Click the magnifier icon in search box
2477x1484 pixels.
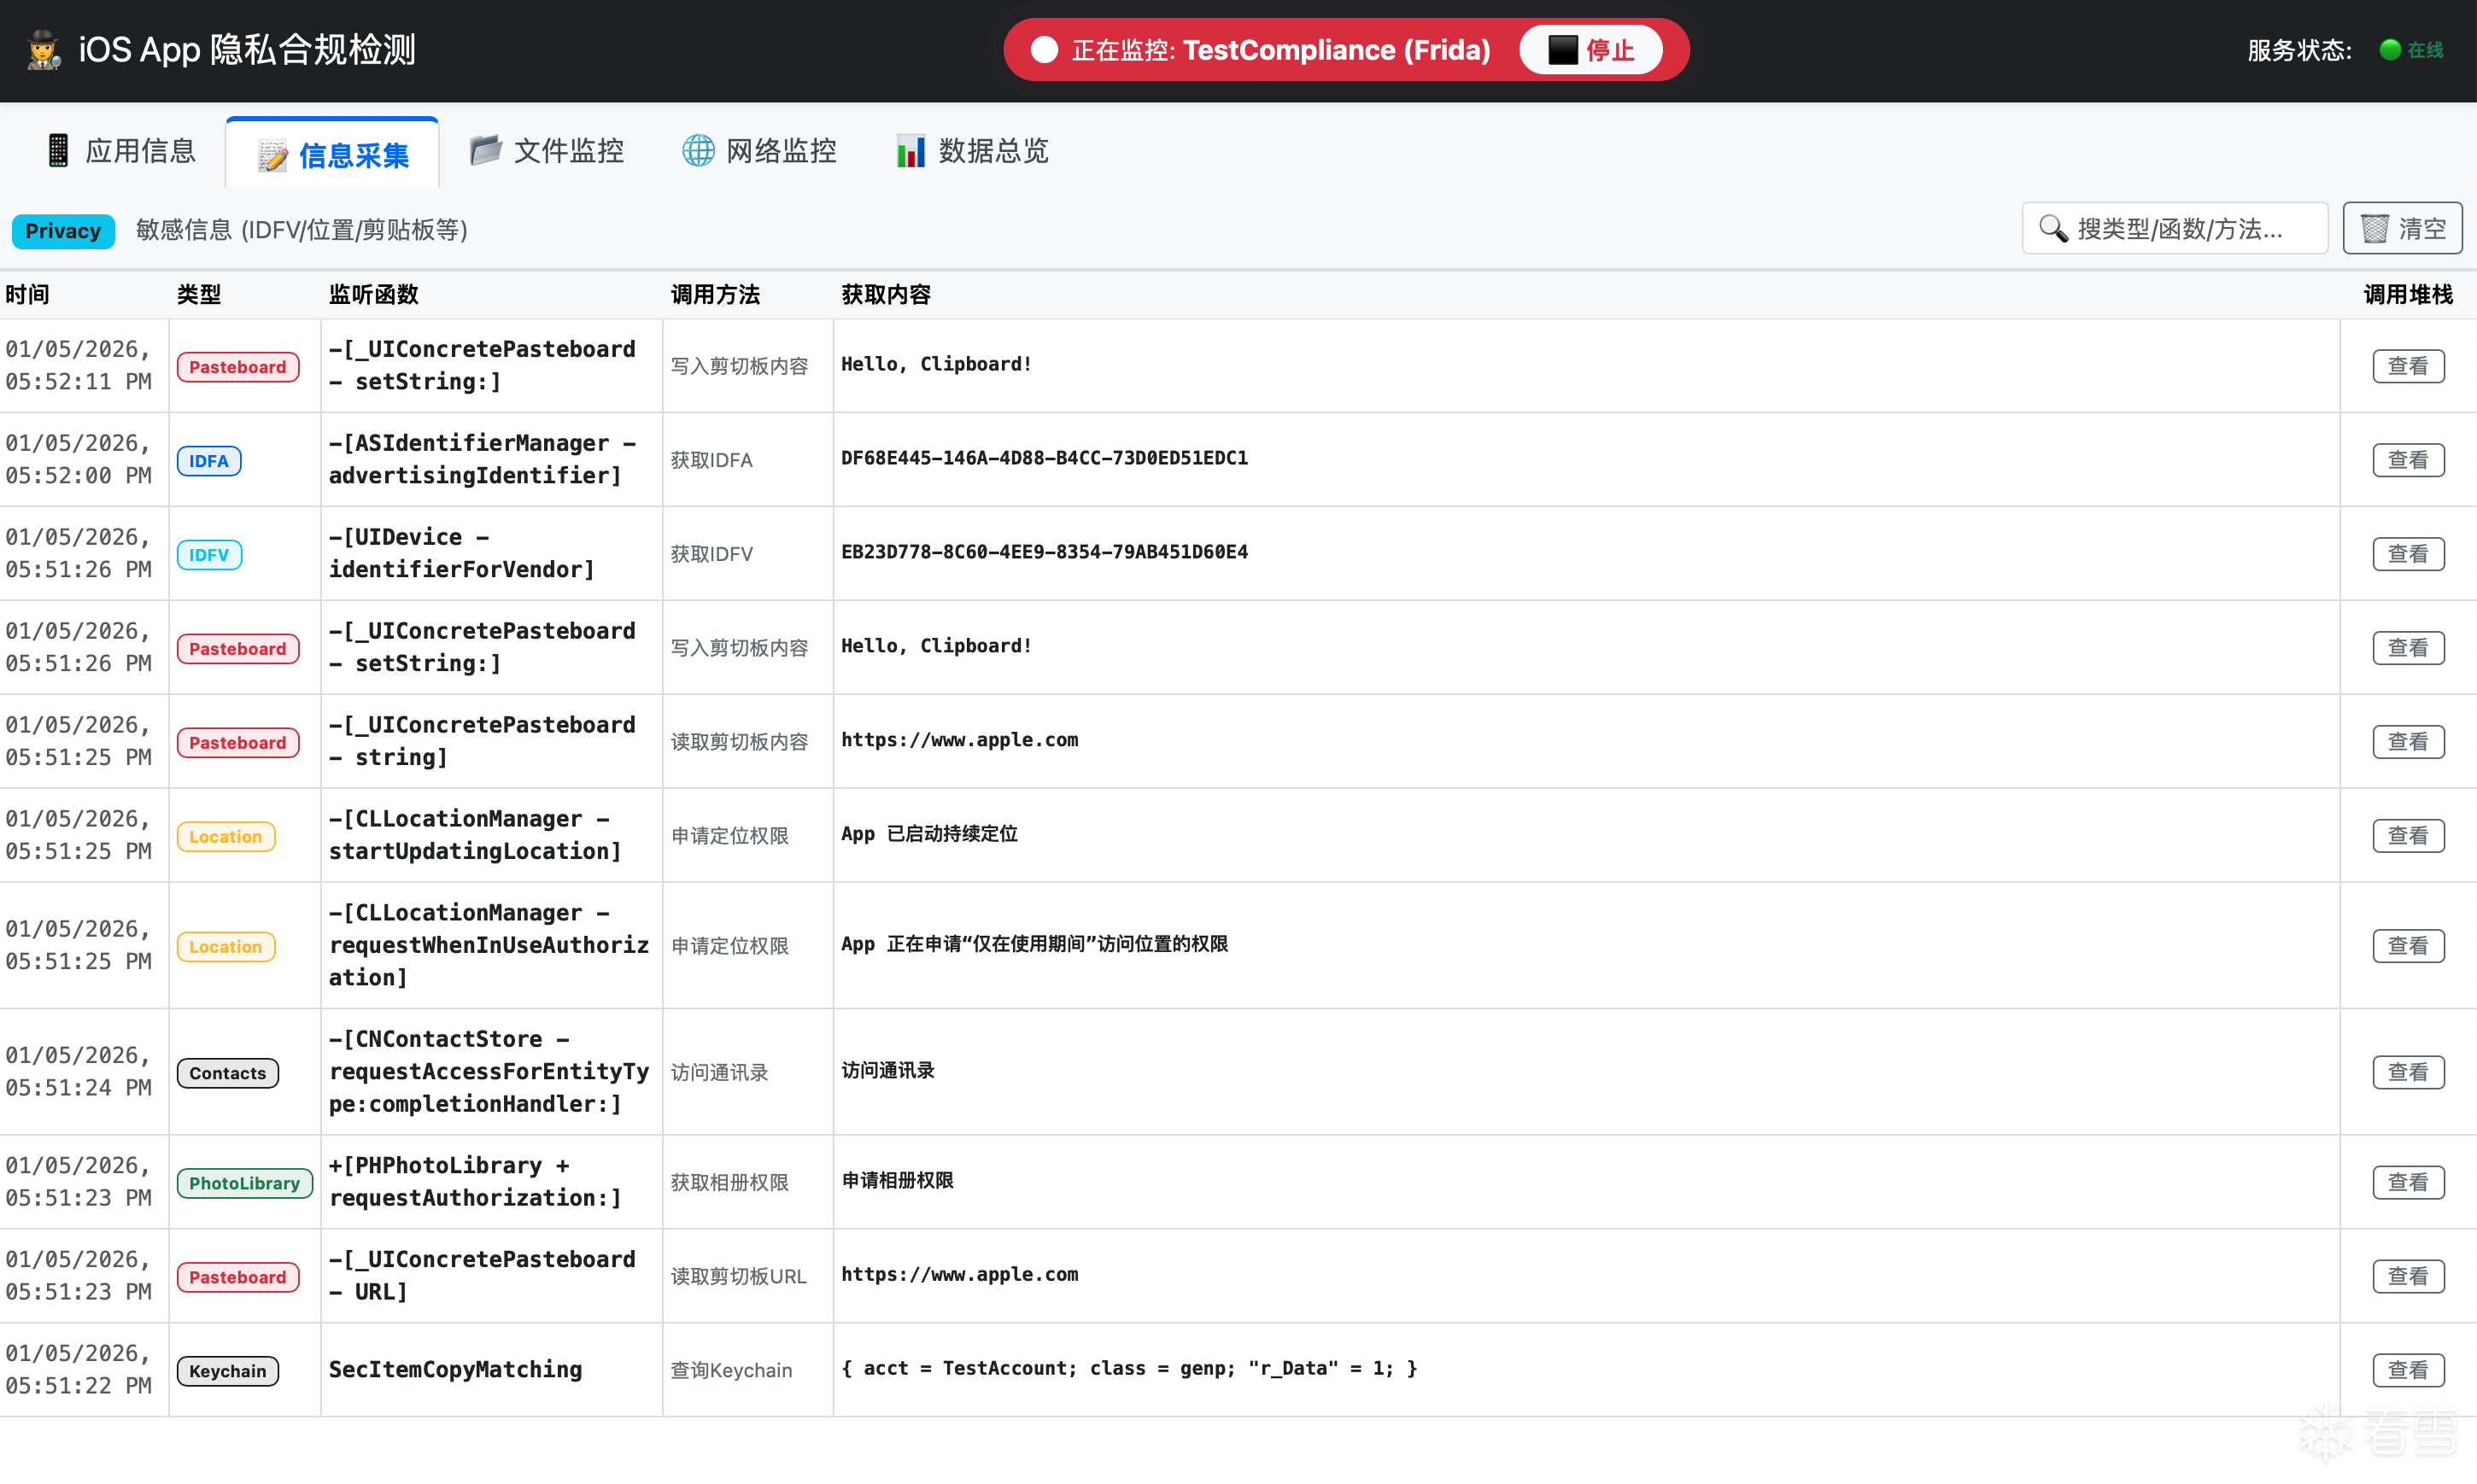coord(2053,229)
